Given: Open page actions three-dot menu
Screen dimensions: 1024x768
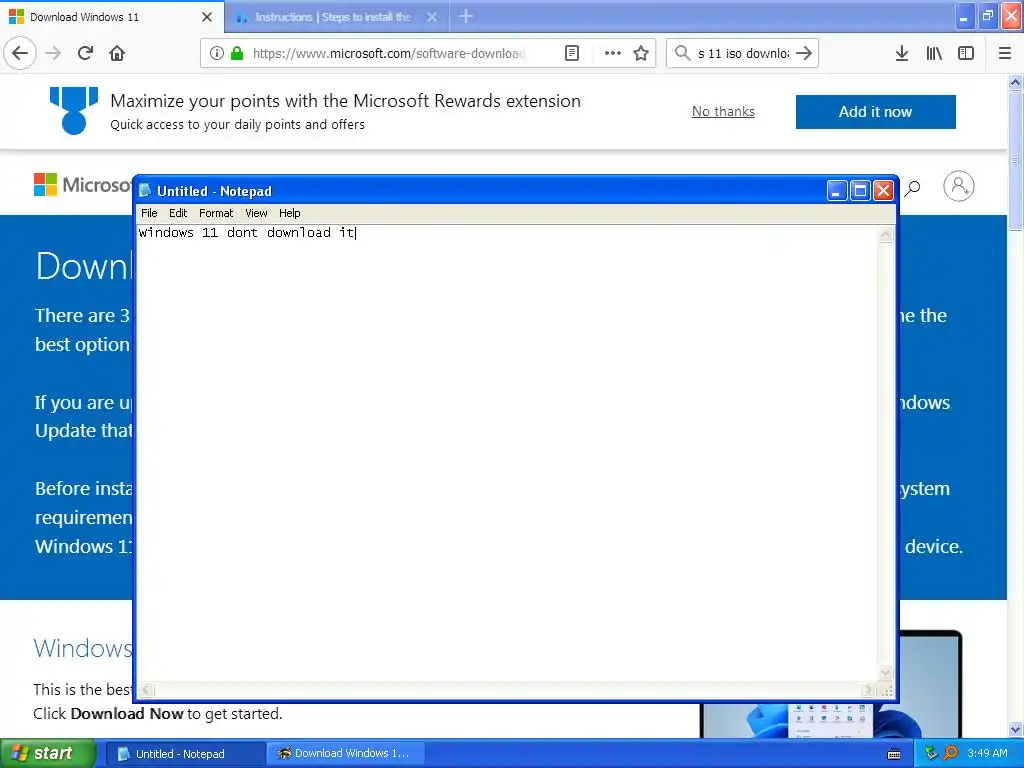Looking at the screenshot, I should coord(613,53).
